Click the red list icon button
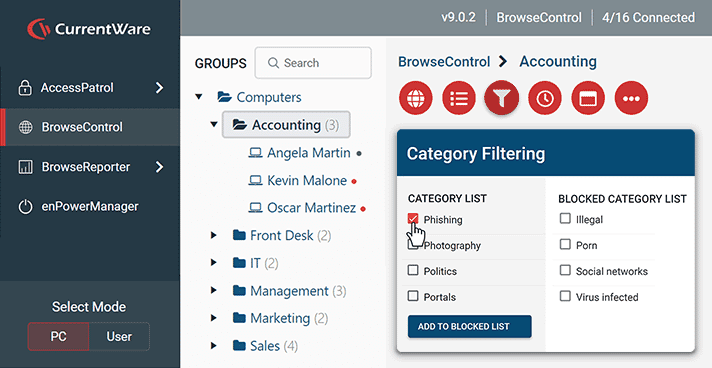712x368 pixels. 459,98
